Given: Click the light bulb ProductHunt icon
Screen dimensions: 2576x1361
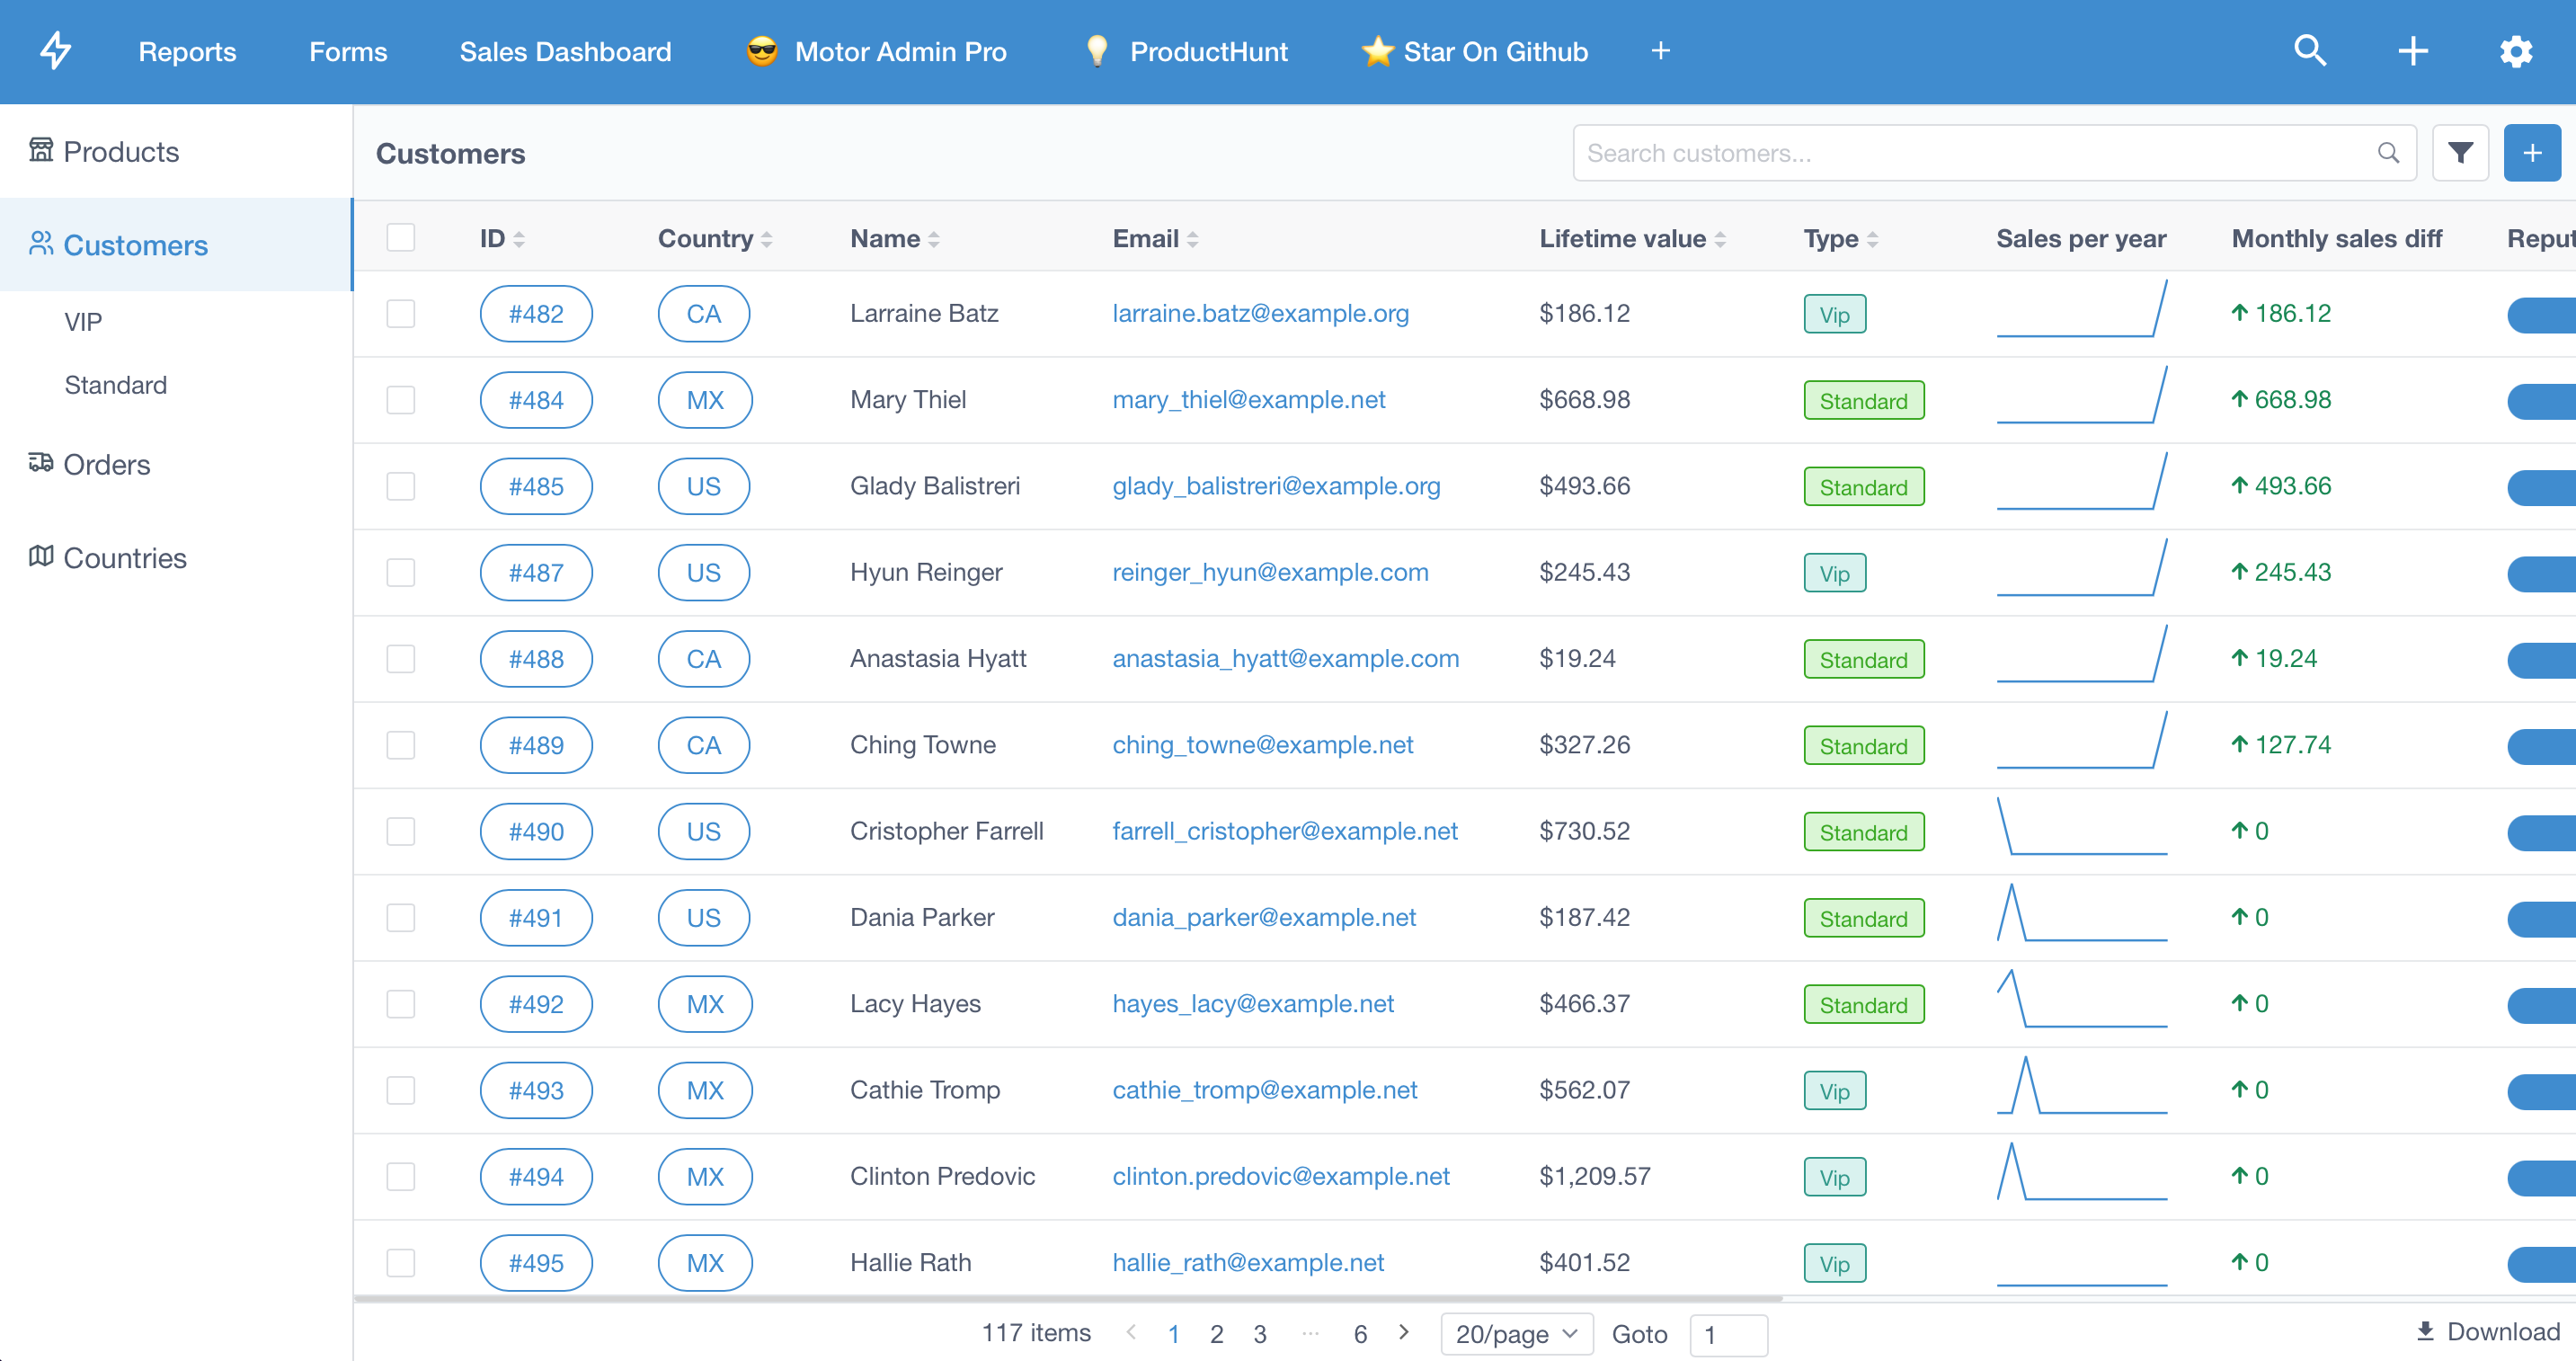Looking at the screenshot, I should (x=1097, y=51).
